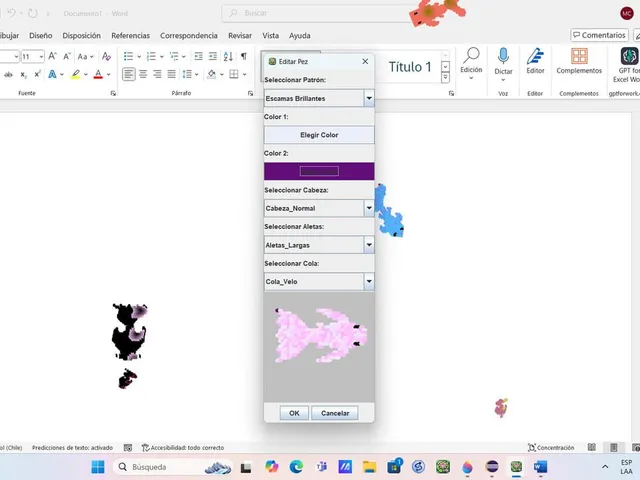
Task: Insert a bulleted list
Action: tap(129, 56)
